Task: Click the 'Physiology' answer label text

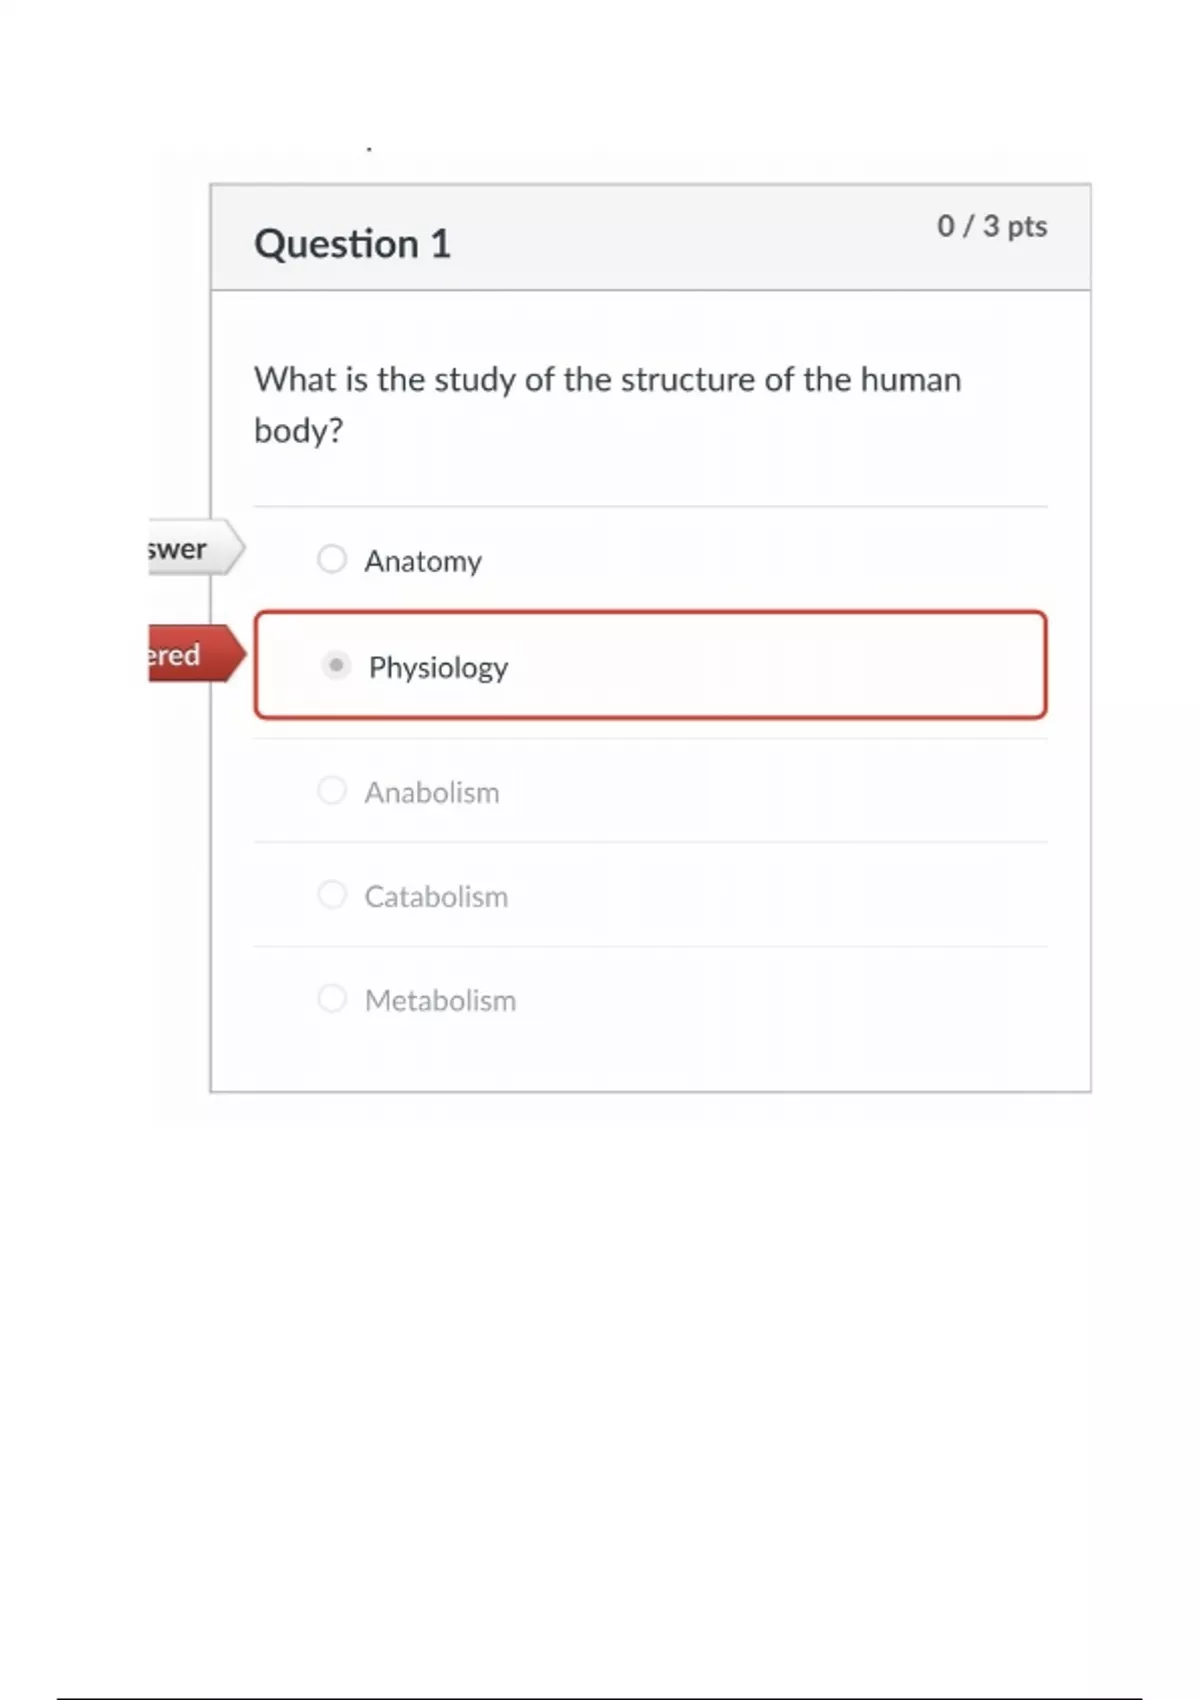Action: (438, 667)
